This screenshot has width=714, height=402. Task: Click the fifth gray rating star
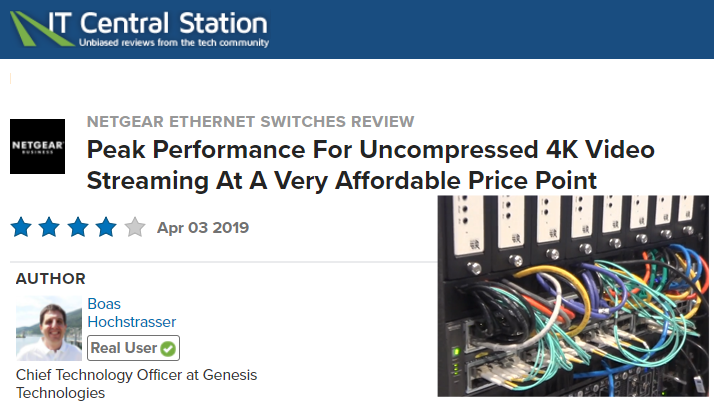point(135,227)
